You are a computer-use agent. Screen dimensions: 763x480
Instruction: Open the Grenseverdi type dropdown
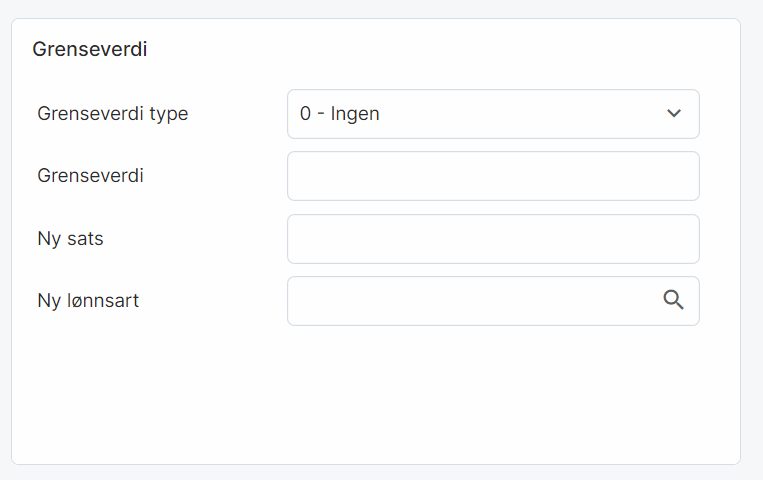(492, 114)
